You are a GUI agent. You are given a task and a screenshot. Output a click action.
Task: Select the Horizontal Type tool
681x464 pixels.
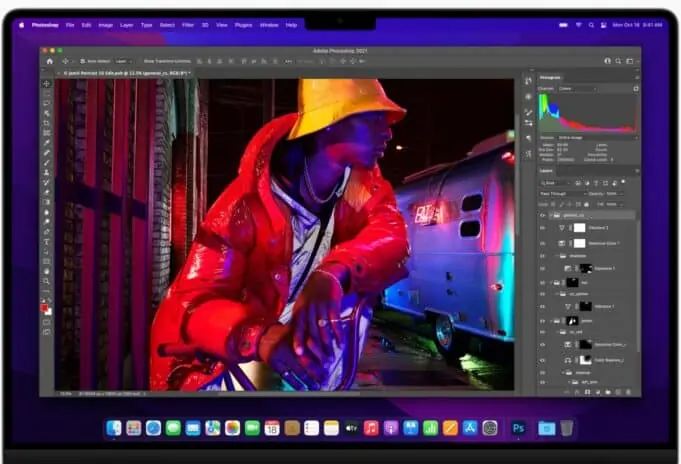[46, 242]
